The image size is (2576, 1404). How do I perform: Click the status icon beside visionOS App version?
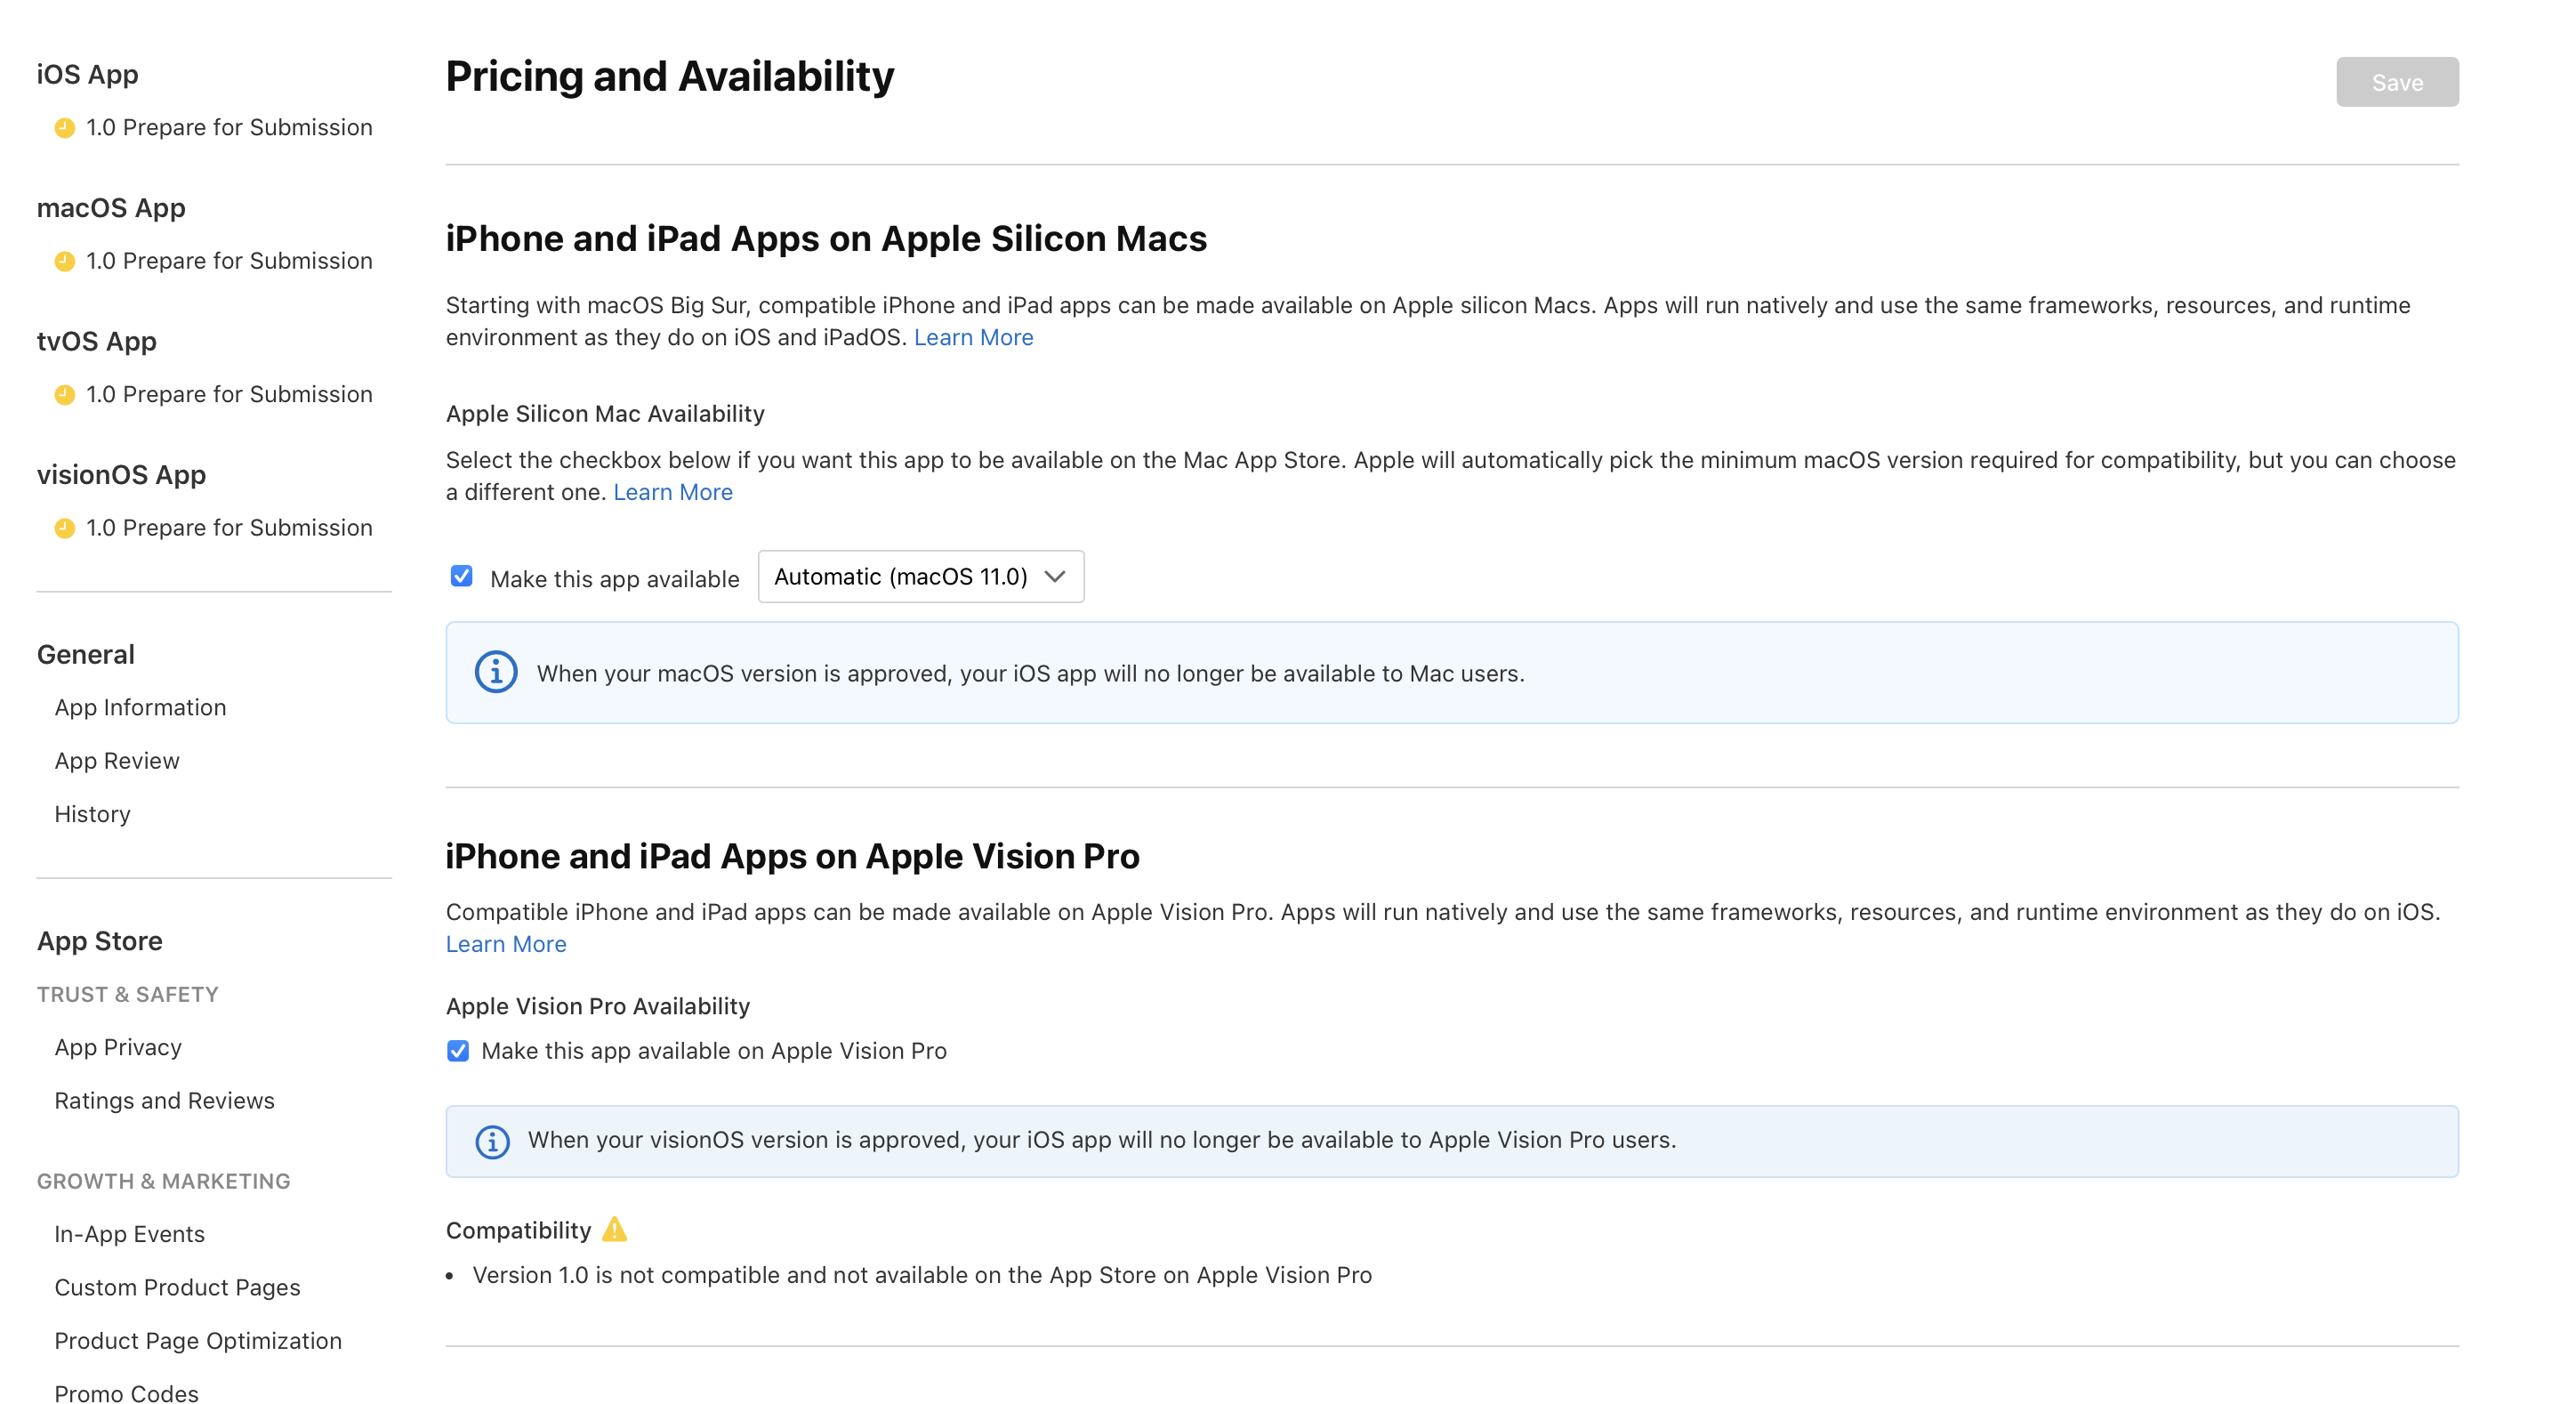click(x=64, y=527)
